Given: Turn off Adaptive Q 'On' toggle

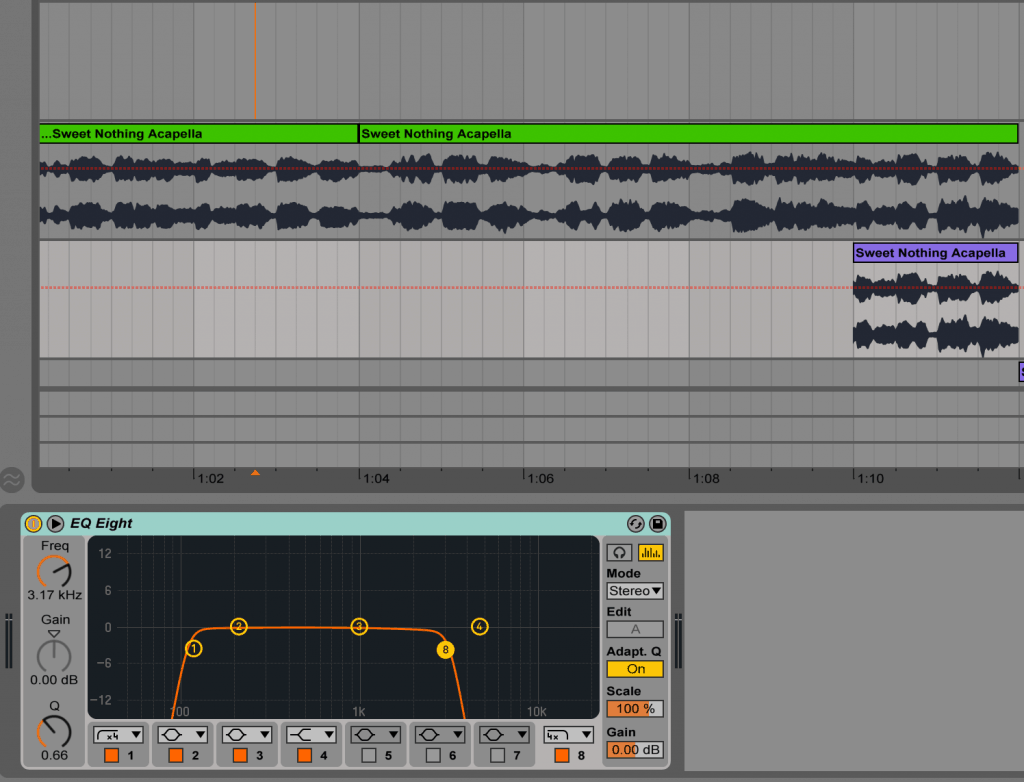Looking at the screenshot, I should 635,669.
